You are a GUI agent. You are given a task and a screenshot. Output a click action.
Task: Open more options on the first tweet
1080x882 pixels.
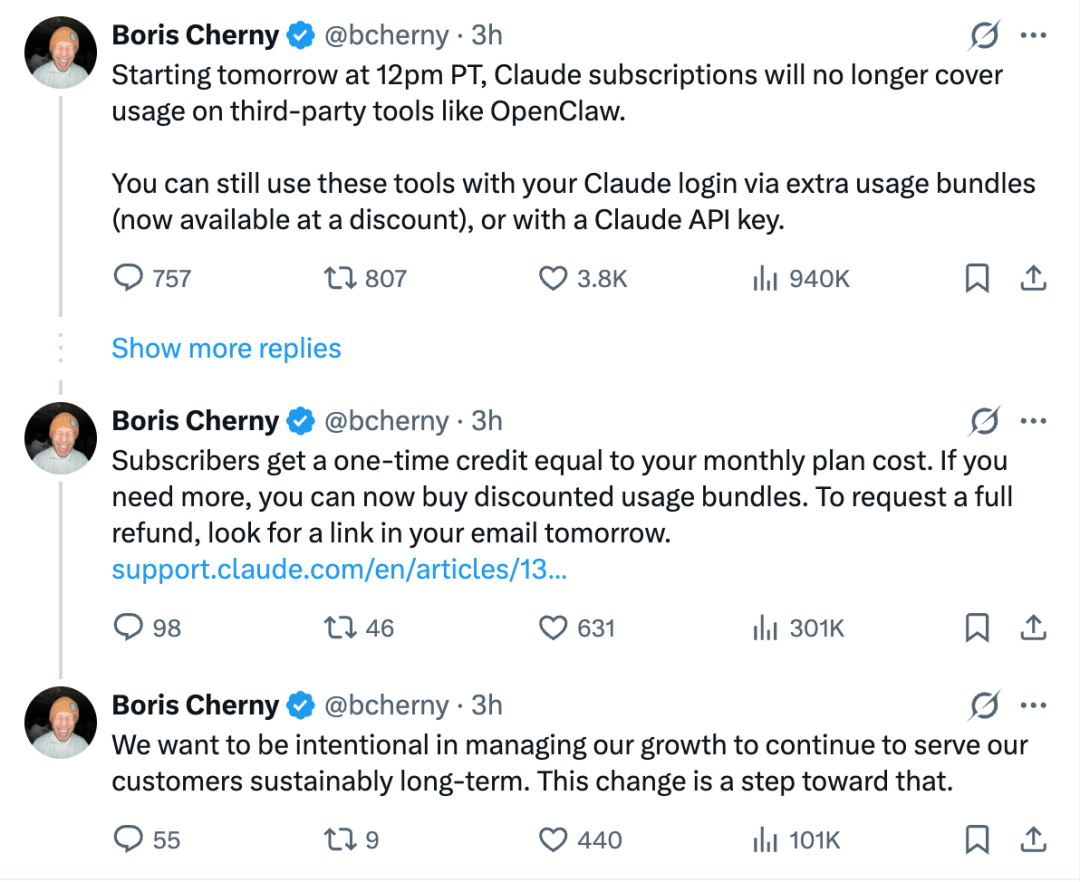coord(1033,36)
